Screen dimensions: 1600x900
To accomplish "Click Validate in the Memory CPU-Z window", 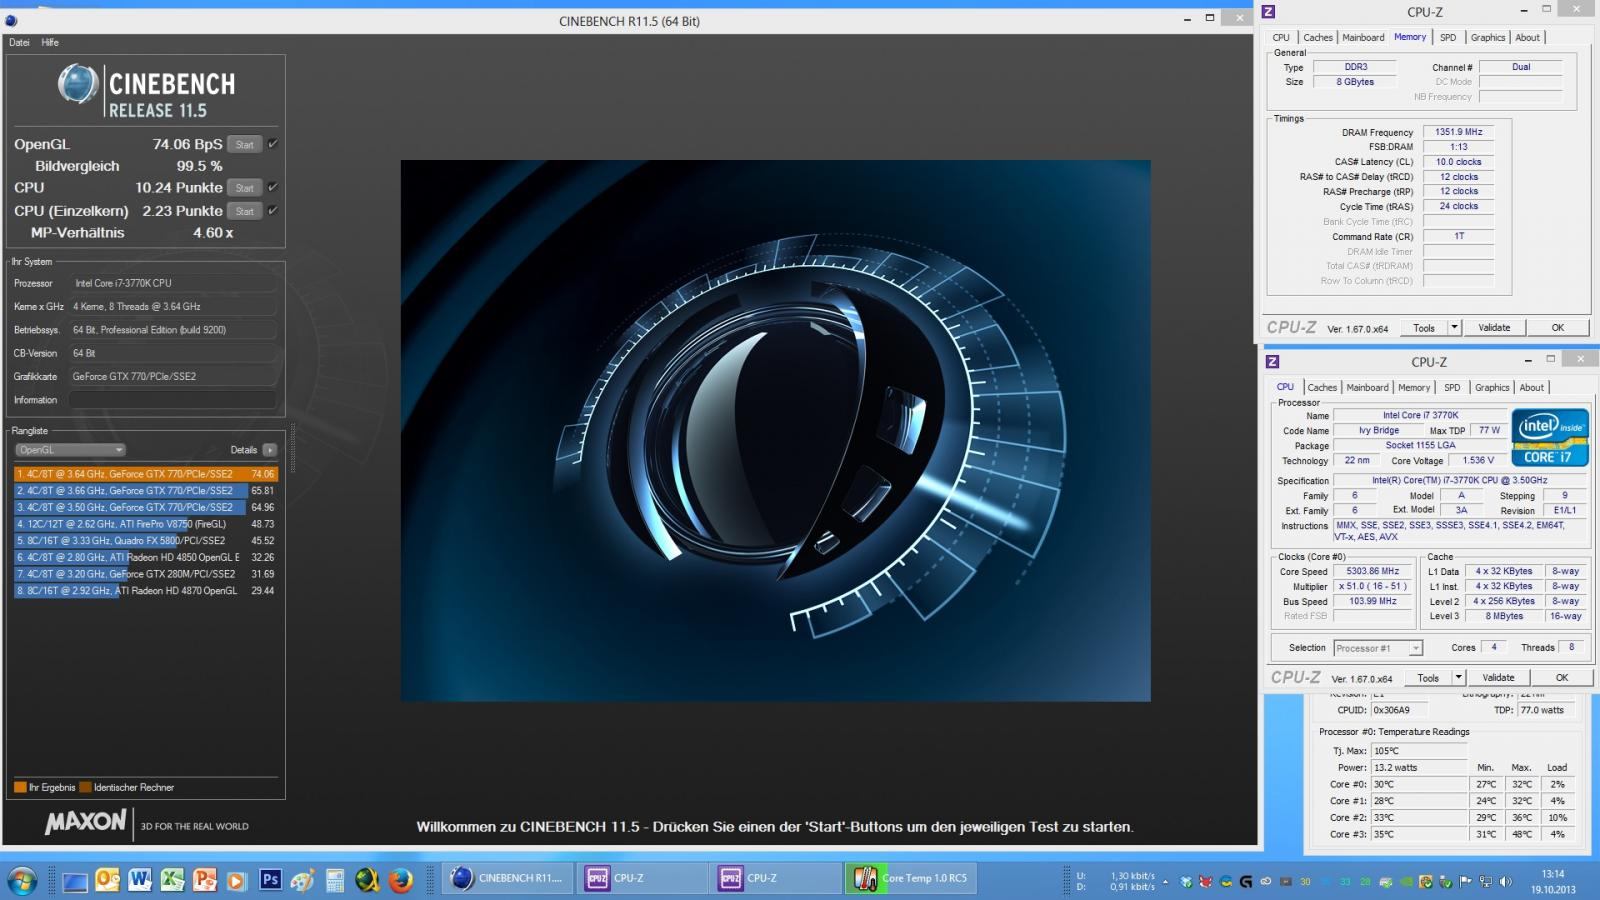I will pyautogui.click(x=1494, y=328).
